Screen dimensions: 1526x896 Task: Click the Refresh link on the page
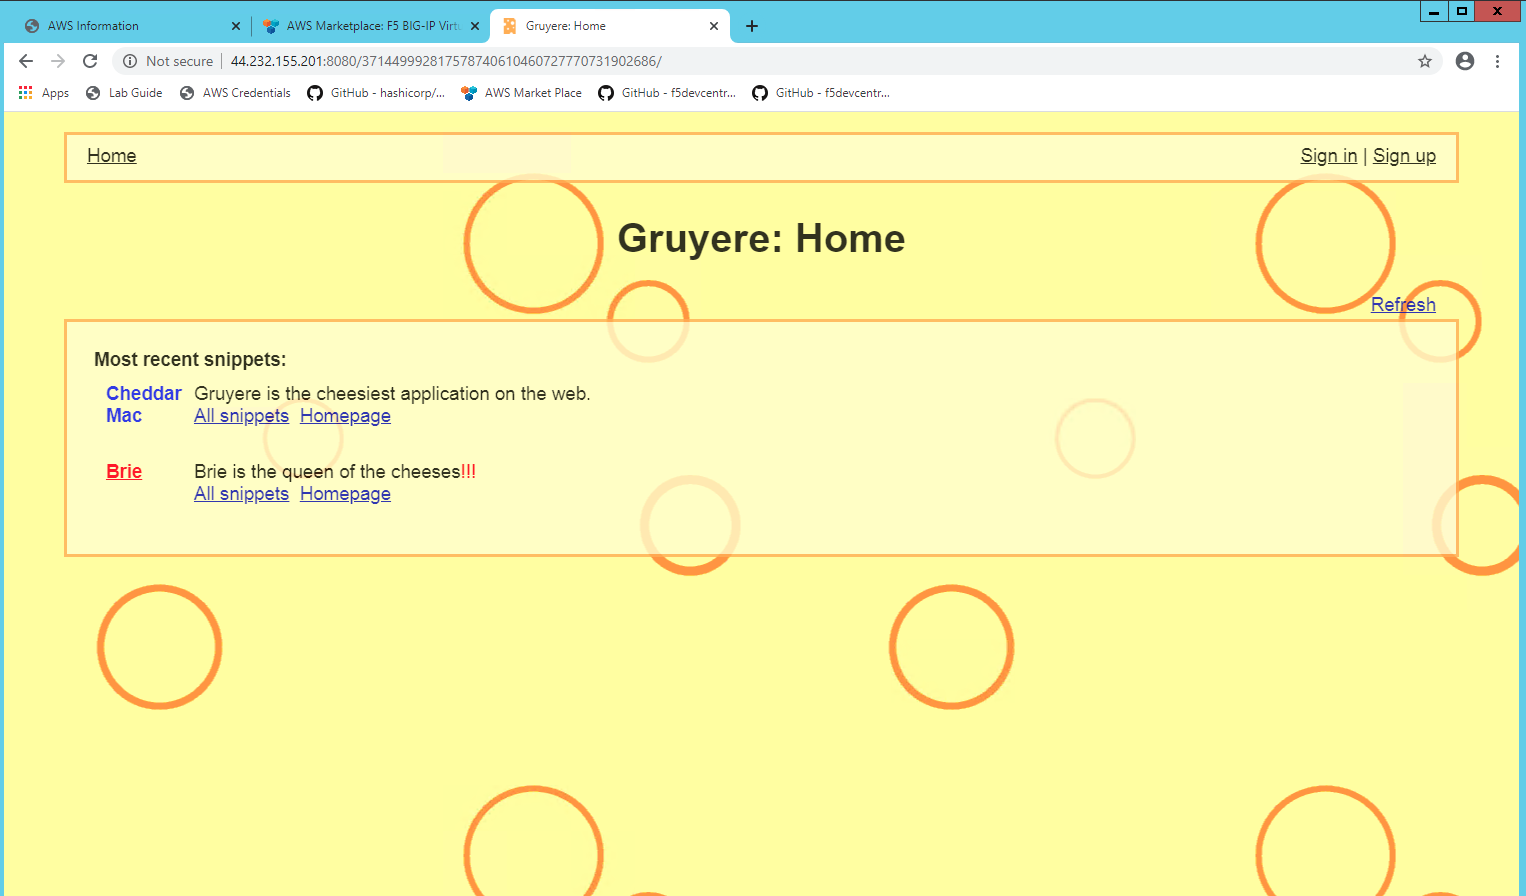[x=1403, y=305]
